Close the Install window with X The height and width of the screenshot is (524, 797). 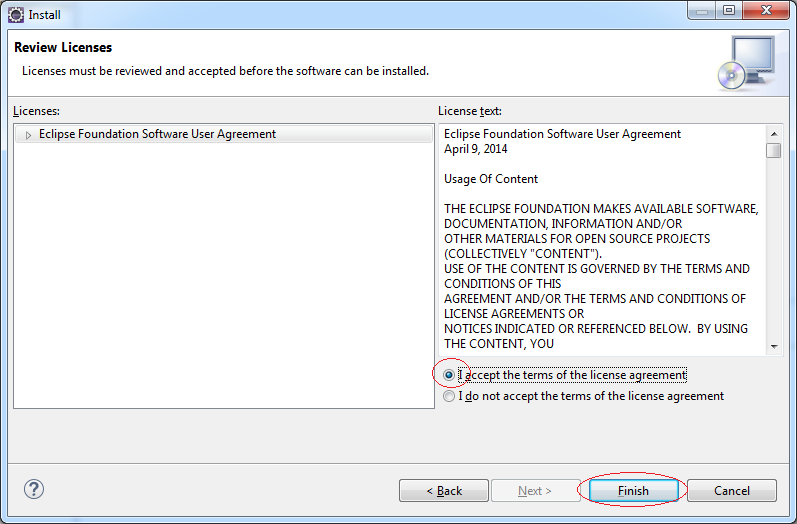766,11
